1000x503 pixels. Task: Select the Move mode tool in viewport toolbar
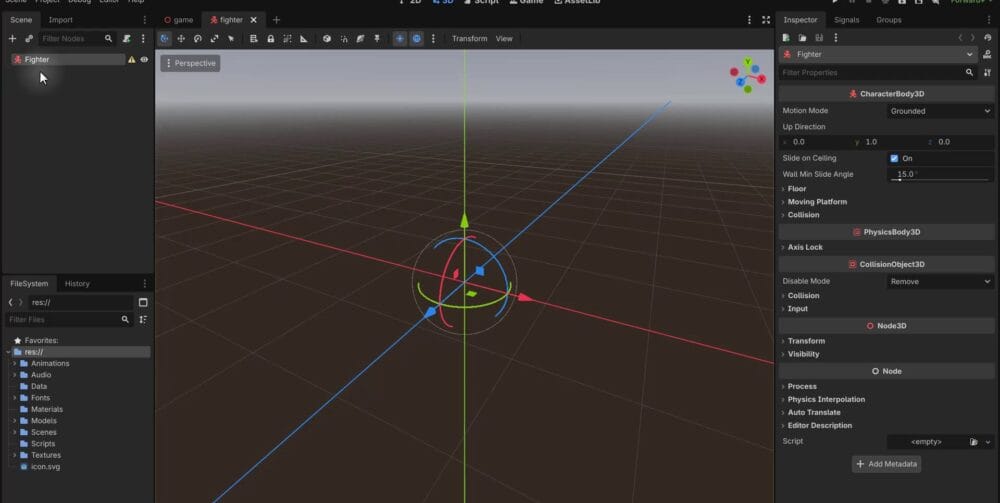click(x=181, y=39)
